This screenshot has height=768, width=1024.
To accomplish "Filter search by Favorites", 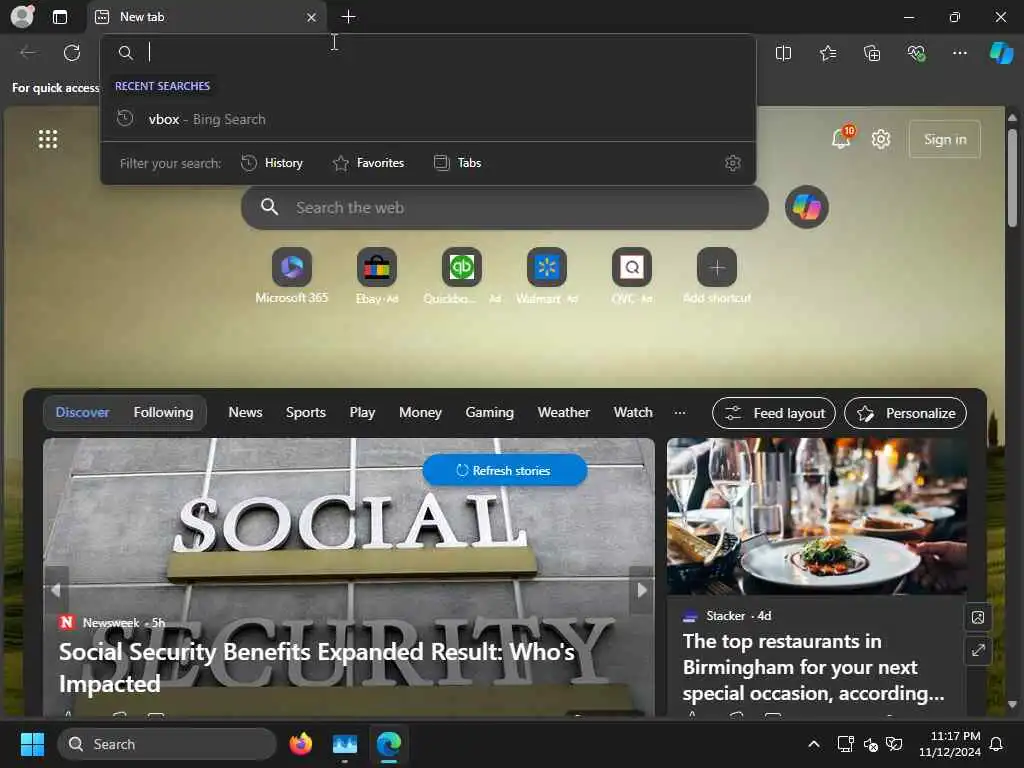I will tap(368, 163).
